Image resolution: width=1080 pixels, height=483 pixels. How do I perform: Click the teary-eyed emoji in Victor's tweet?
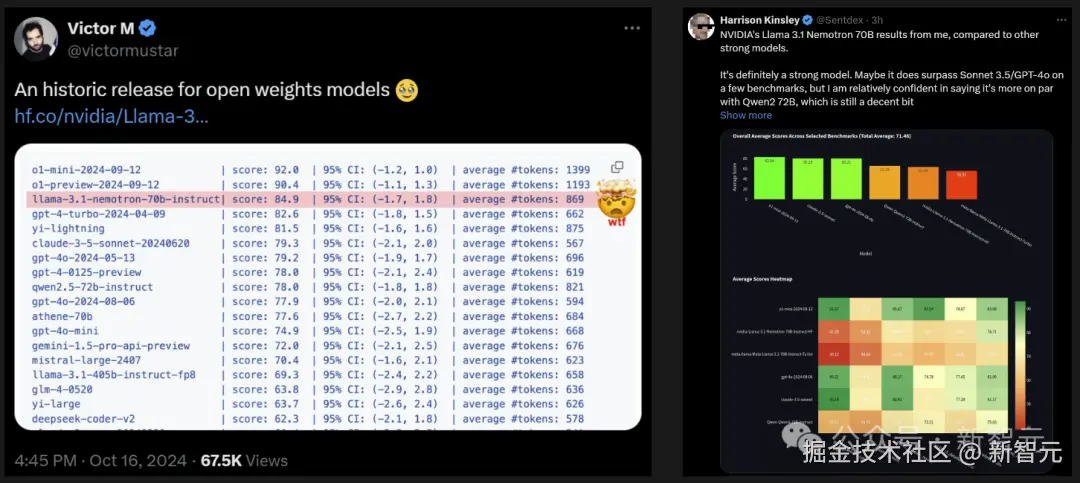point(406,90)
